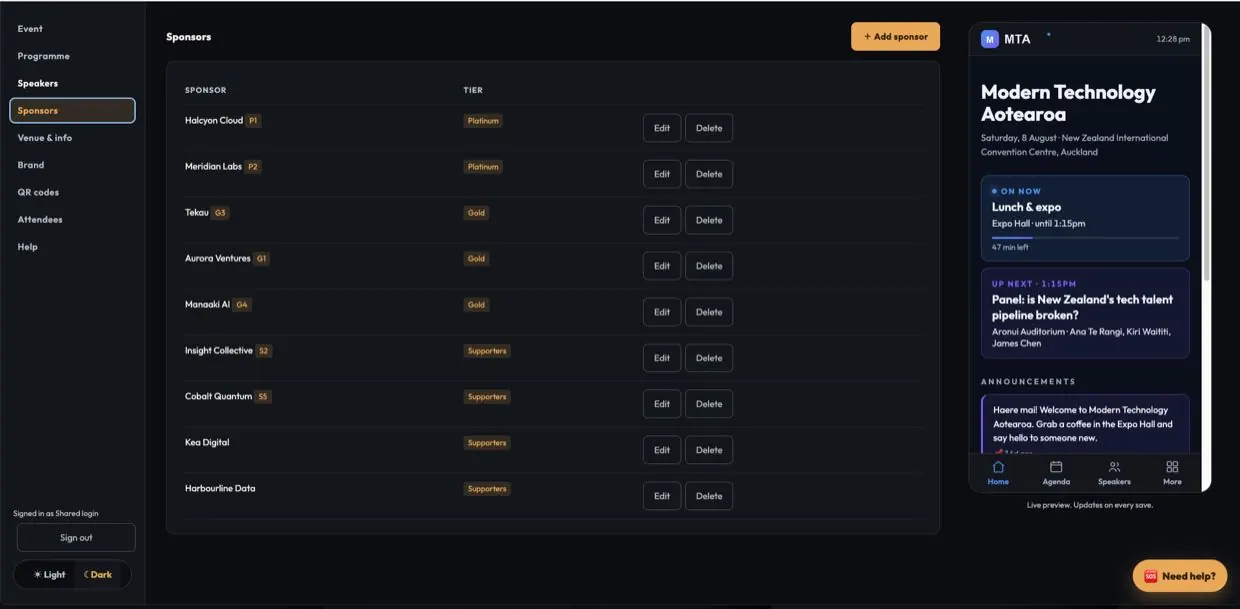Open the Speakers icon in phone preview
1240x609 pixels.
(x=1114, y=466)
